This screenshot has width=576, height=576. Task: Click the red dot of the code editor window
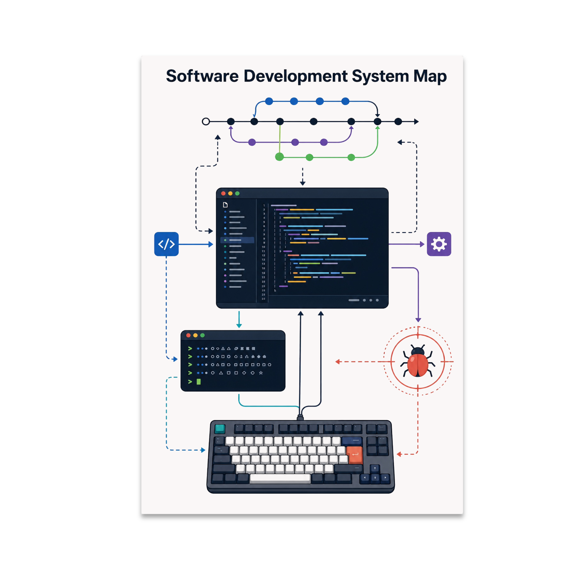click(223, 194)
